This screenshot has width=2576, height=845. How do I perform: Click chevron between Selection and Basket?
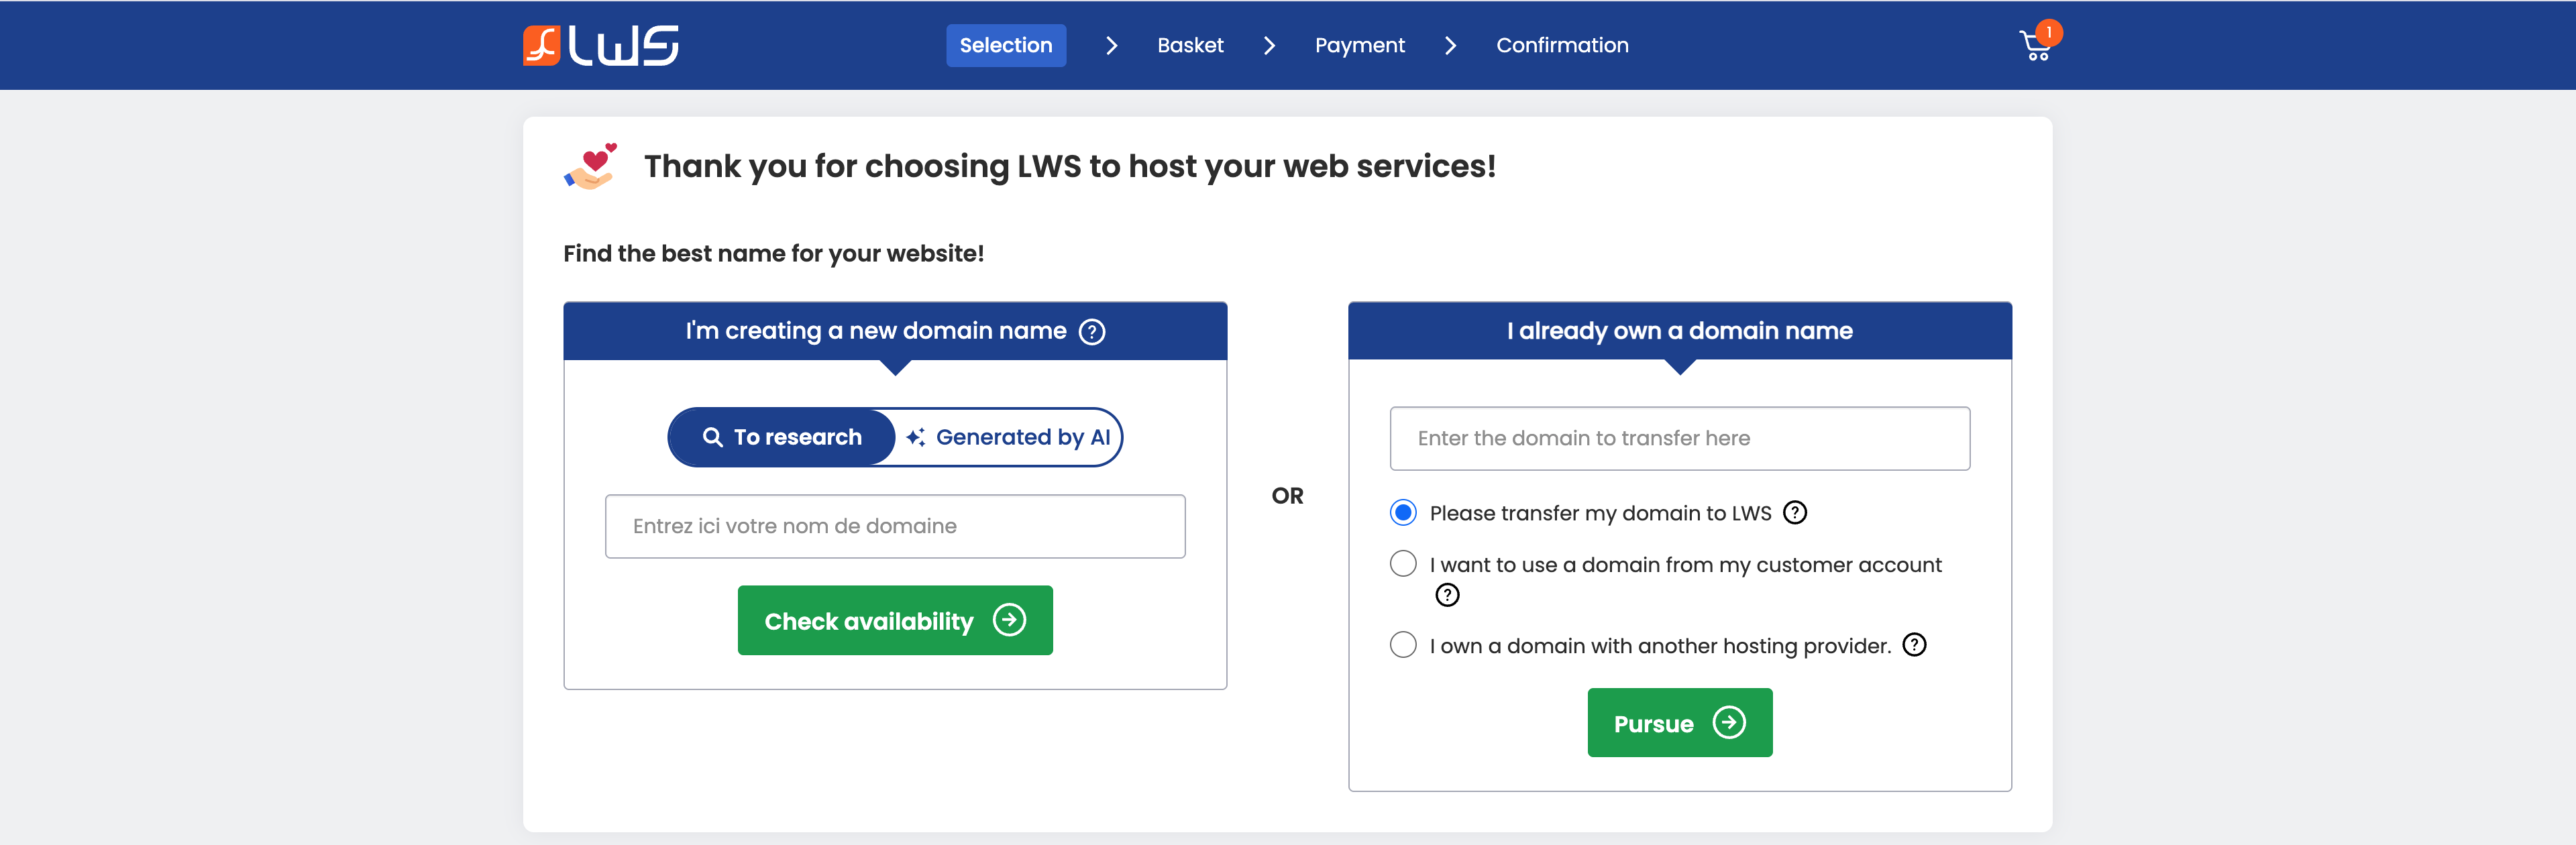click(x=1111, y=46)
